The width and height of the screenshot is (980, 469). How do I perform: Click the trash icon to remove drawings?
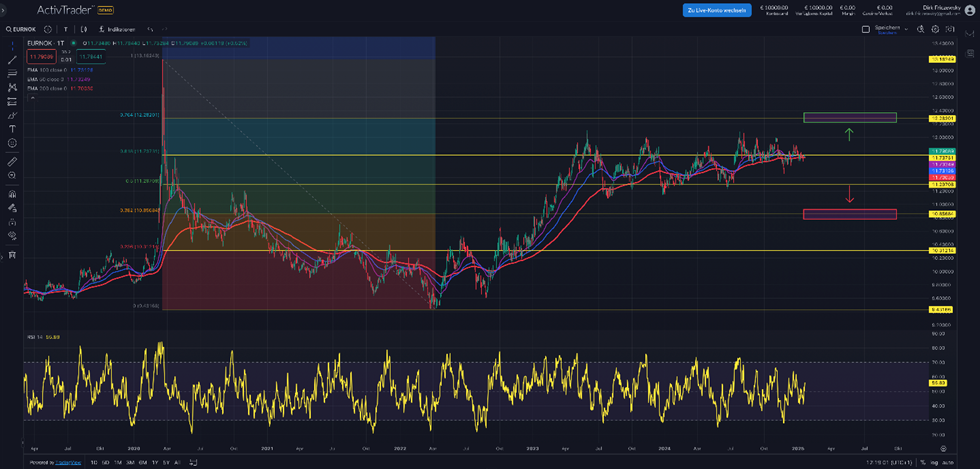(12, 255)
